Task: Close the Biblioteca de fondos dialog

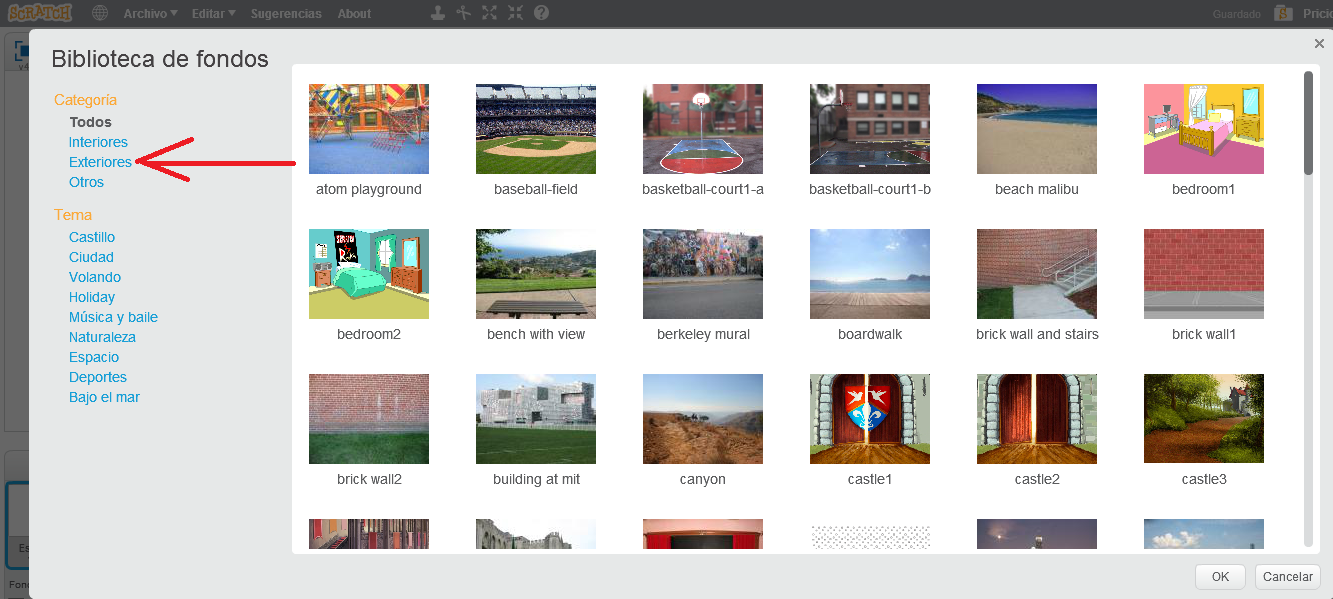Action: 1319,43
